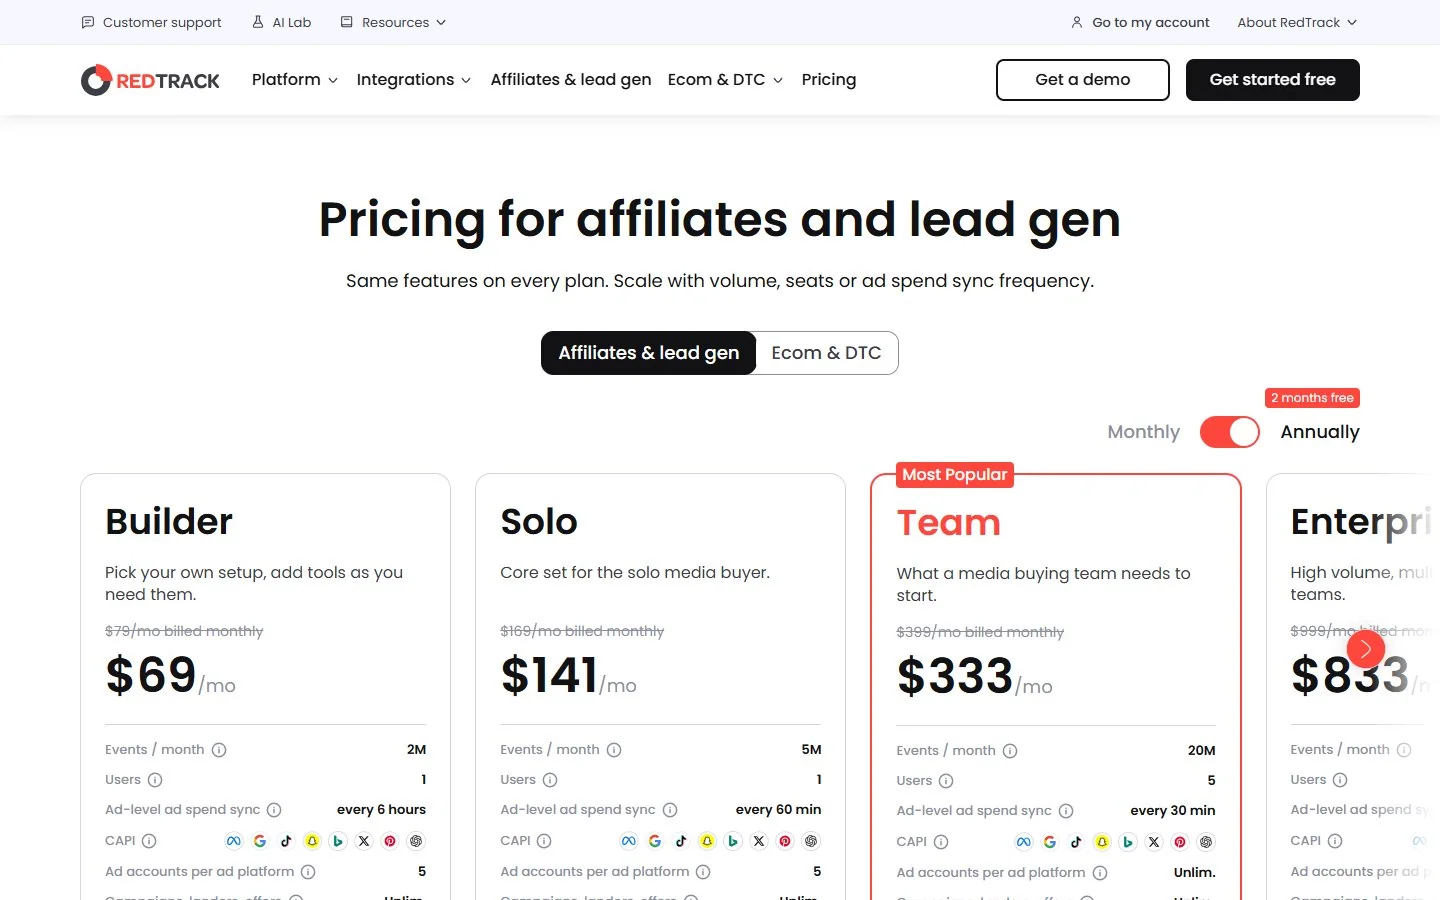Click the "every 6 hours" sync value
Viewport: 1440px width, 900px height.
coord(381,810)
